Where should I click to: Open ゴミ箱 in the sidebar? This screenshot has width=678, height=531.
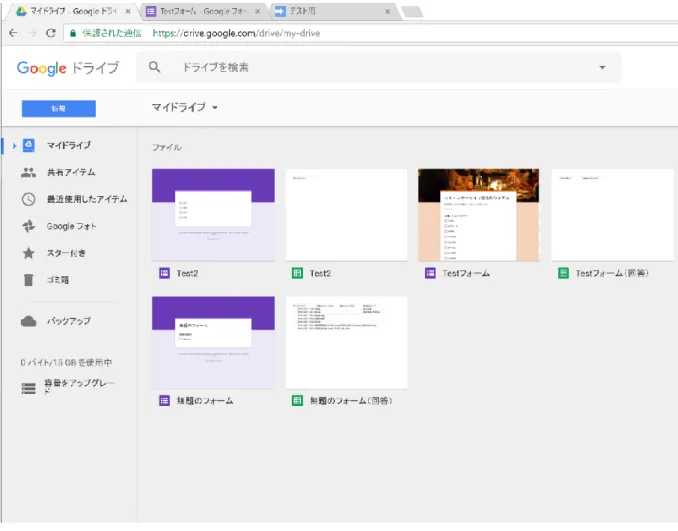pos(58,280)
